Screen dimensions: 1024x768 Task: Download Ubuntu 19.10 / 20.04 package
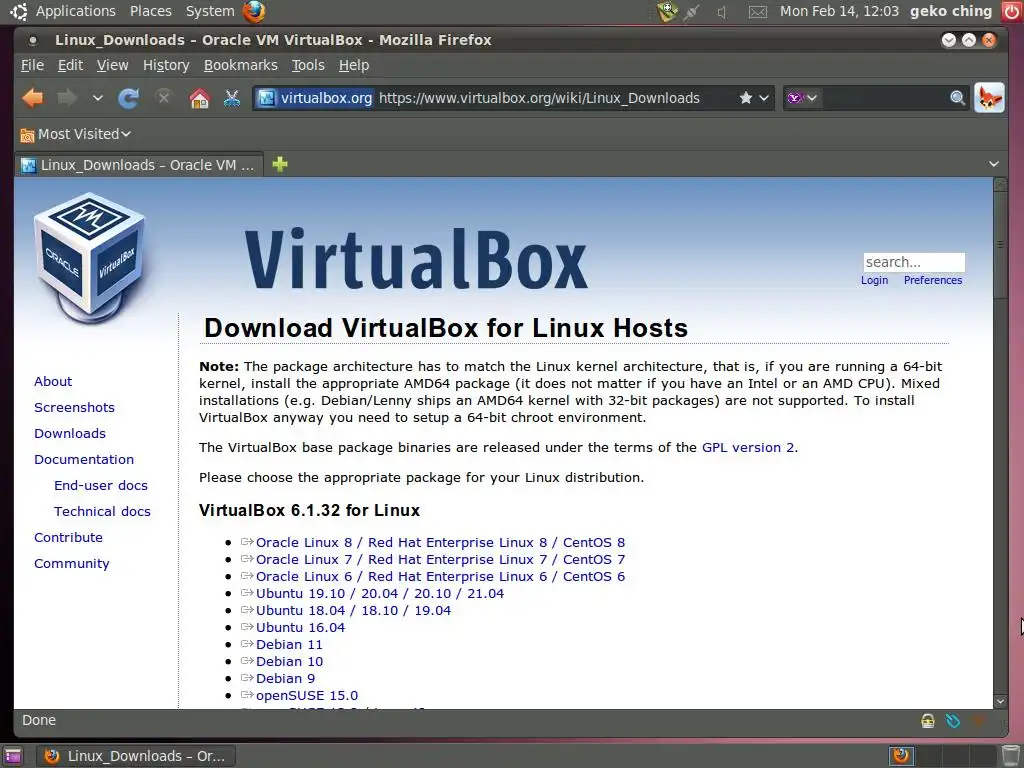(379, 594)
